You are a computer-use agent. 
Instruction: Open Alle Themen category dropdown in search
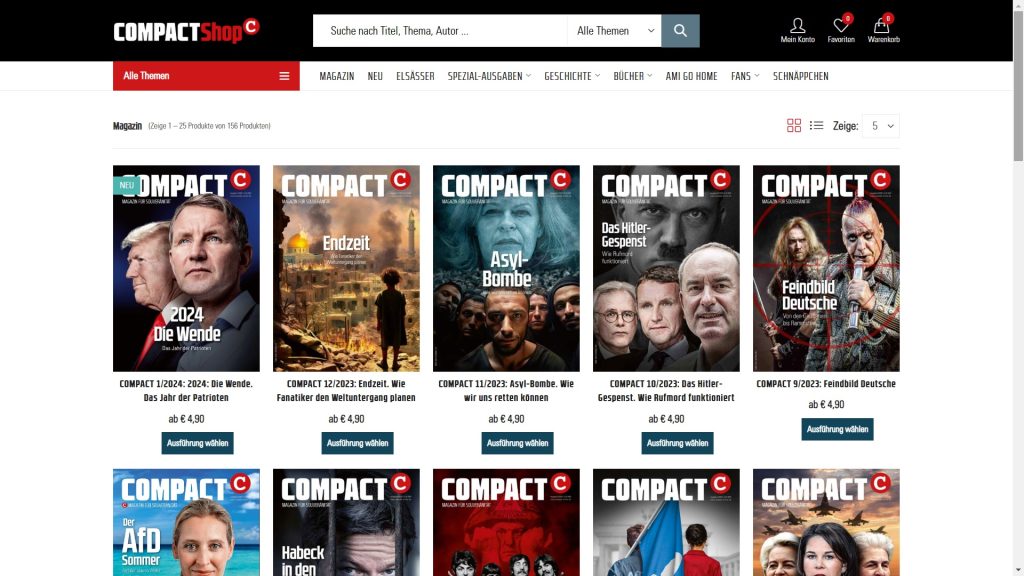pyautogui.click(x=615, y=31)
